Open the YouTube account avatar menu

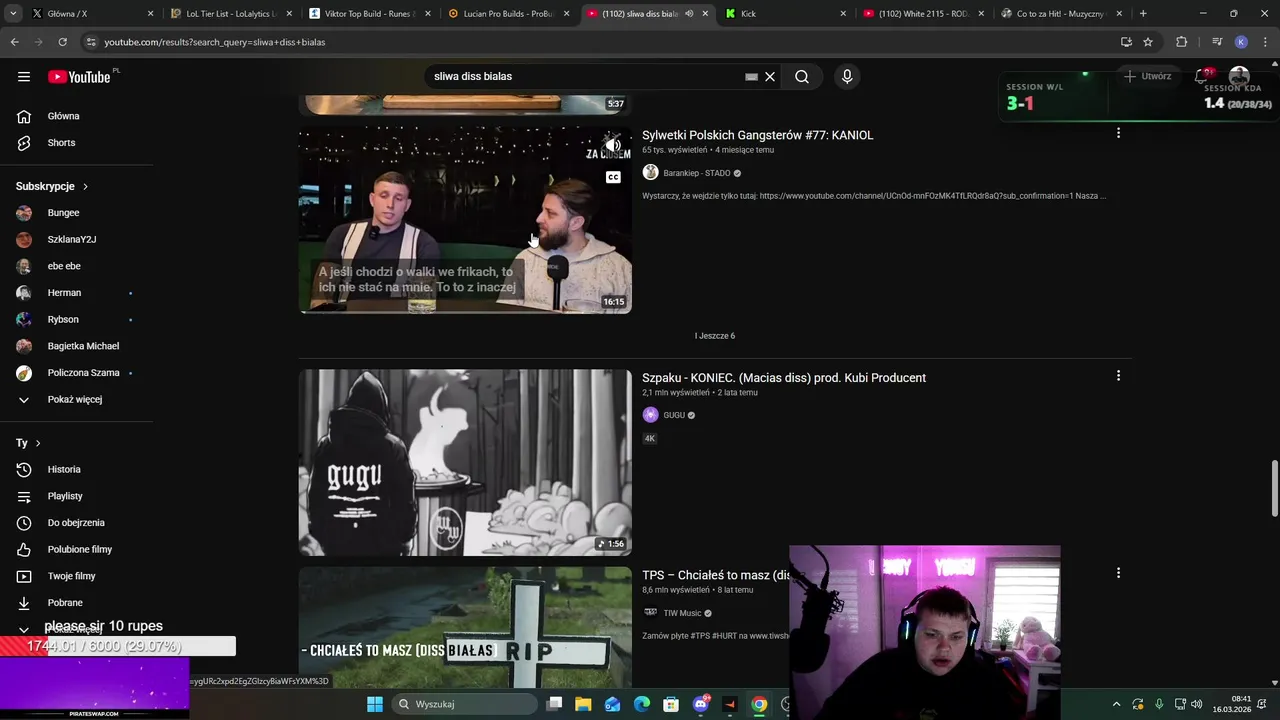pyautogui.click(x=1239, y=76)
